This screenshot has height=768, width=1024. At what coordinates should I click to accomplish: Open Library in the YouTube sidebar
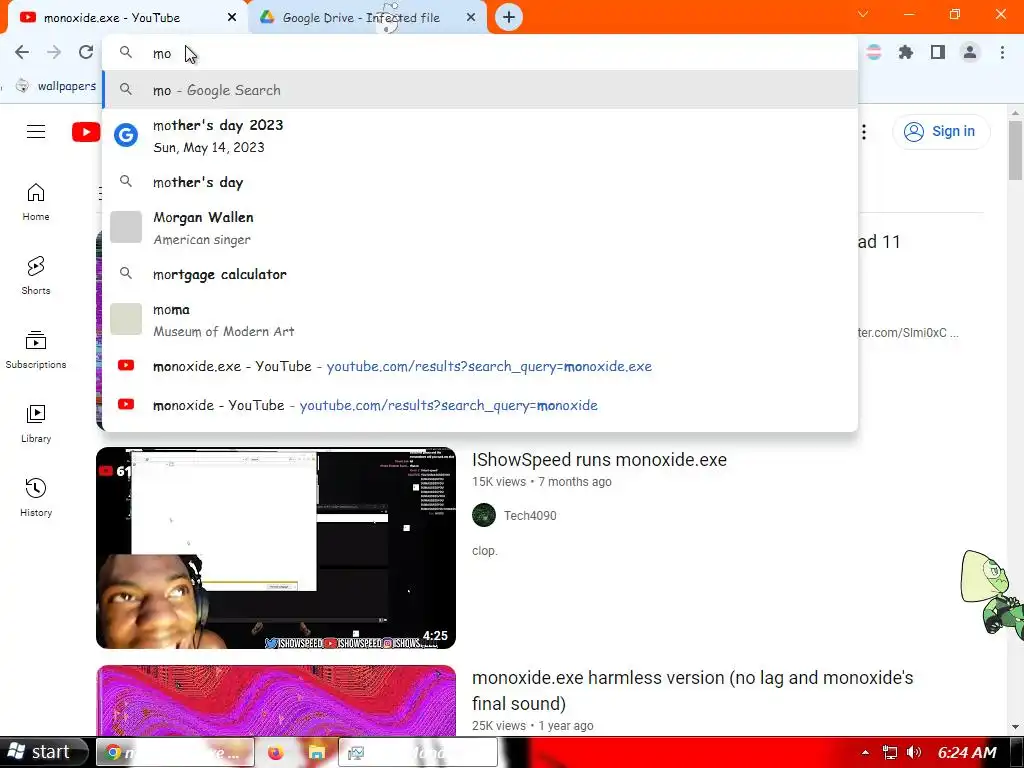click(36, 423)
